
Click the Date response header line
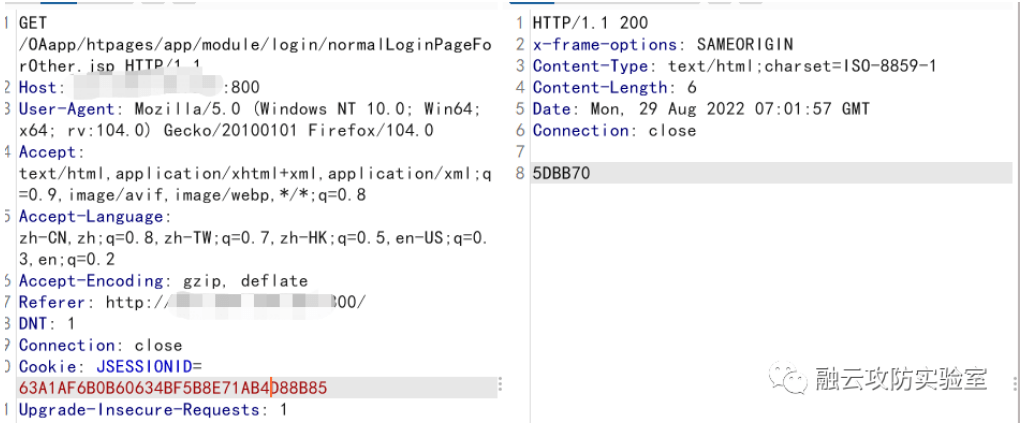click(701, 109)
